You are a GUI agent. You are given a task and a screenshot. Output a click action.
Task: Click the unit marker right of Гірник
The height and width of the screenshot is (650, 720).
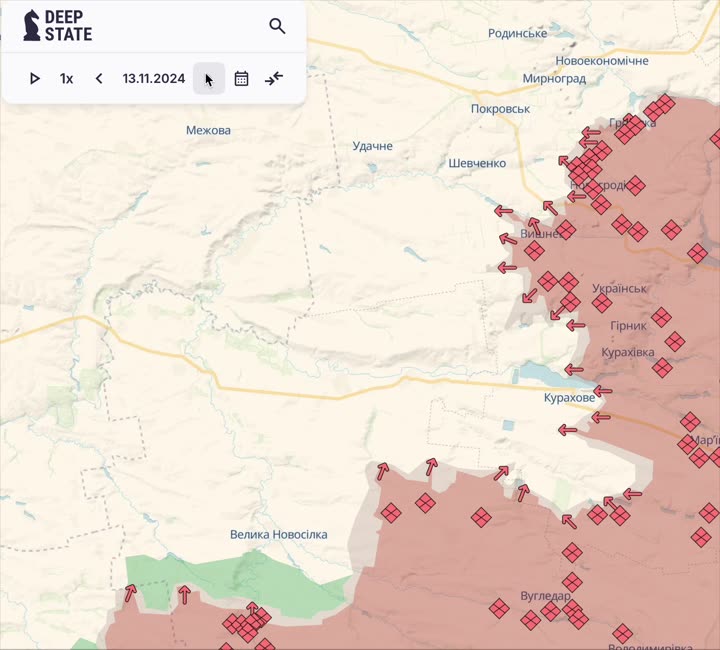661,317
